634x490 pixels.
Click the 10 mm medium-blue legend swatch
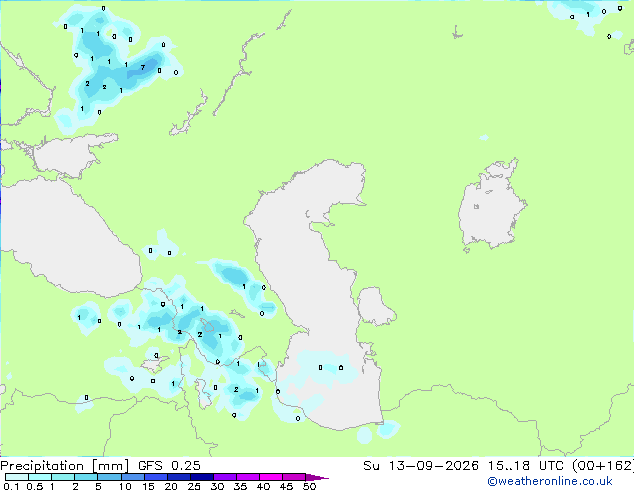[x=133, y=477]
